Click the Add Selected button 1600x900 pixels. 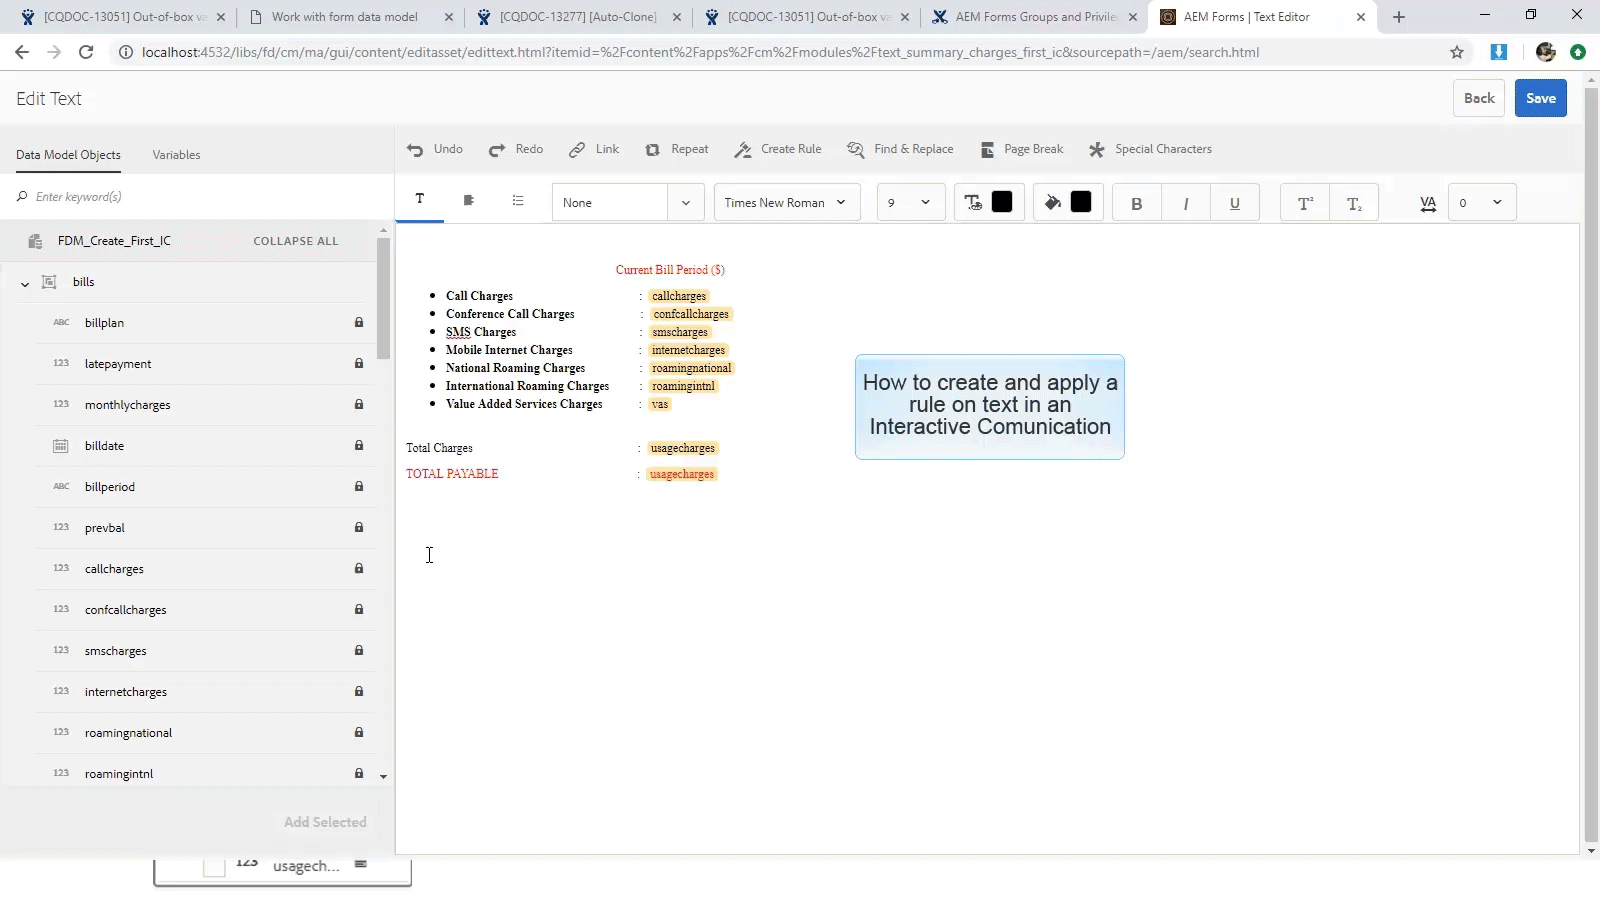[x=325, y=822]
